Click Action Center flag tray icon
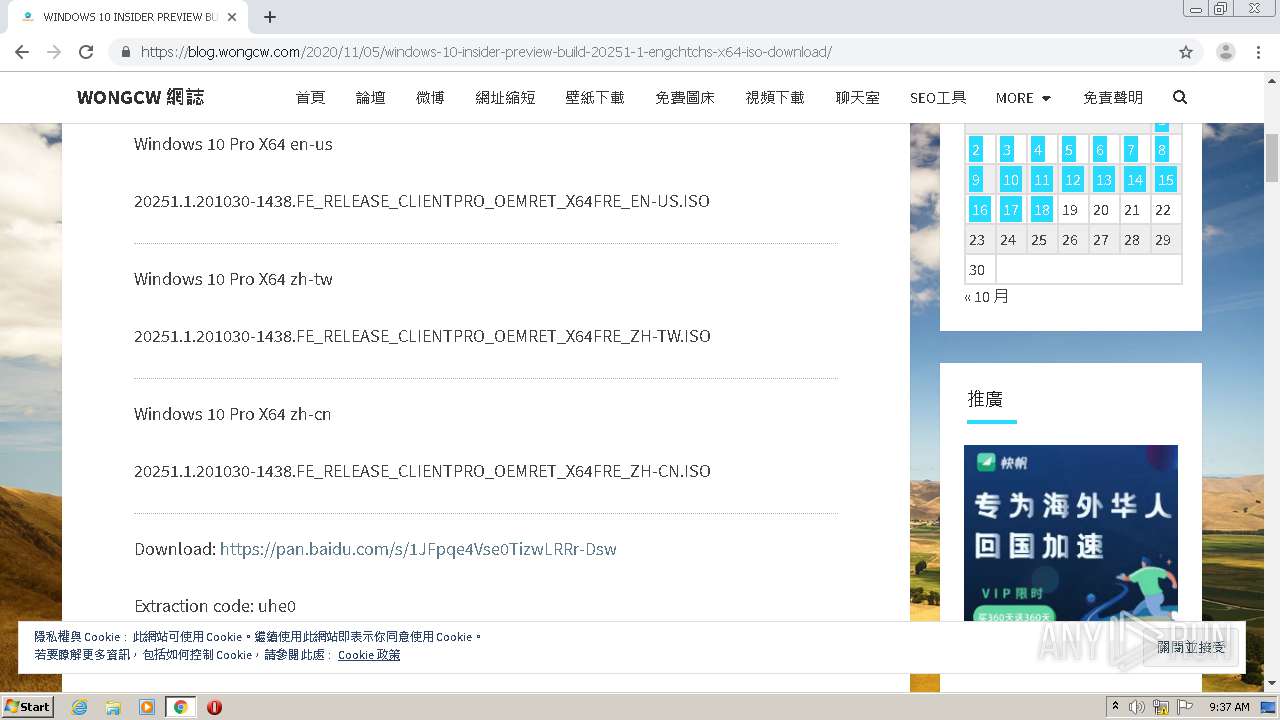The image size is (1280, 720). pyautogui.click(x=1185, y=707)
